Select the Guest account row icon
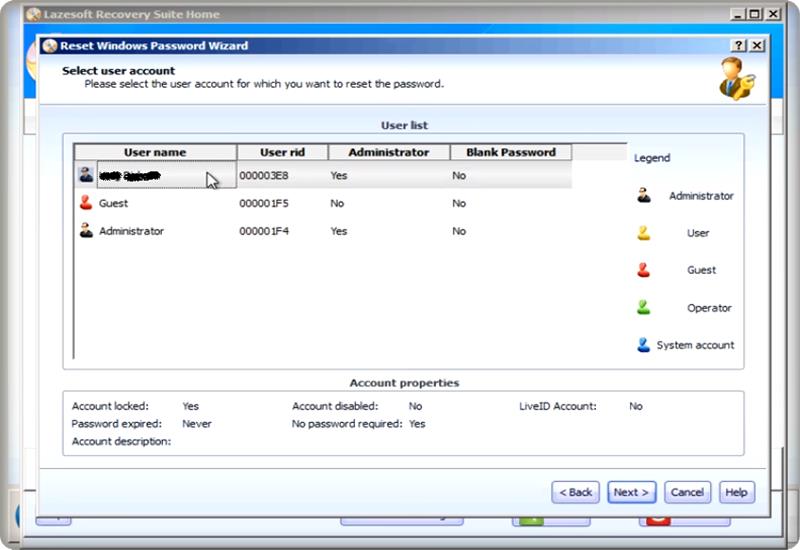The width and height of the screenshot is (800, 550). click(86, 203)
